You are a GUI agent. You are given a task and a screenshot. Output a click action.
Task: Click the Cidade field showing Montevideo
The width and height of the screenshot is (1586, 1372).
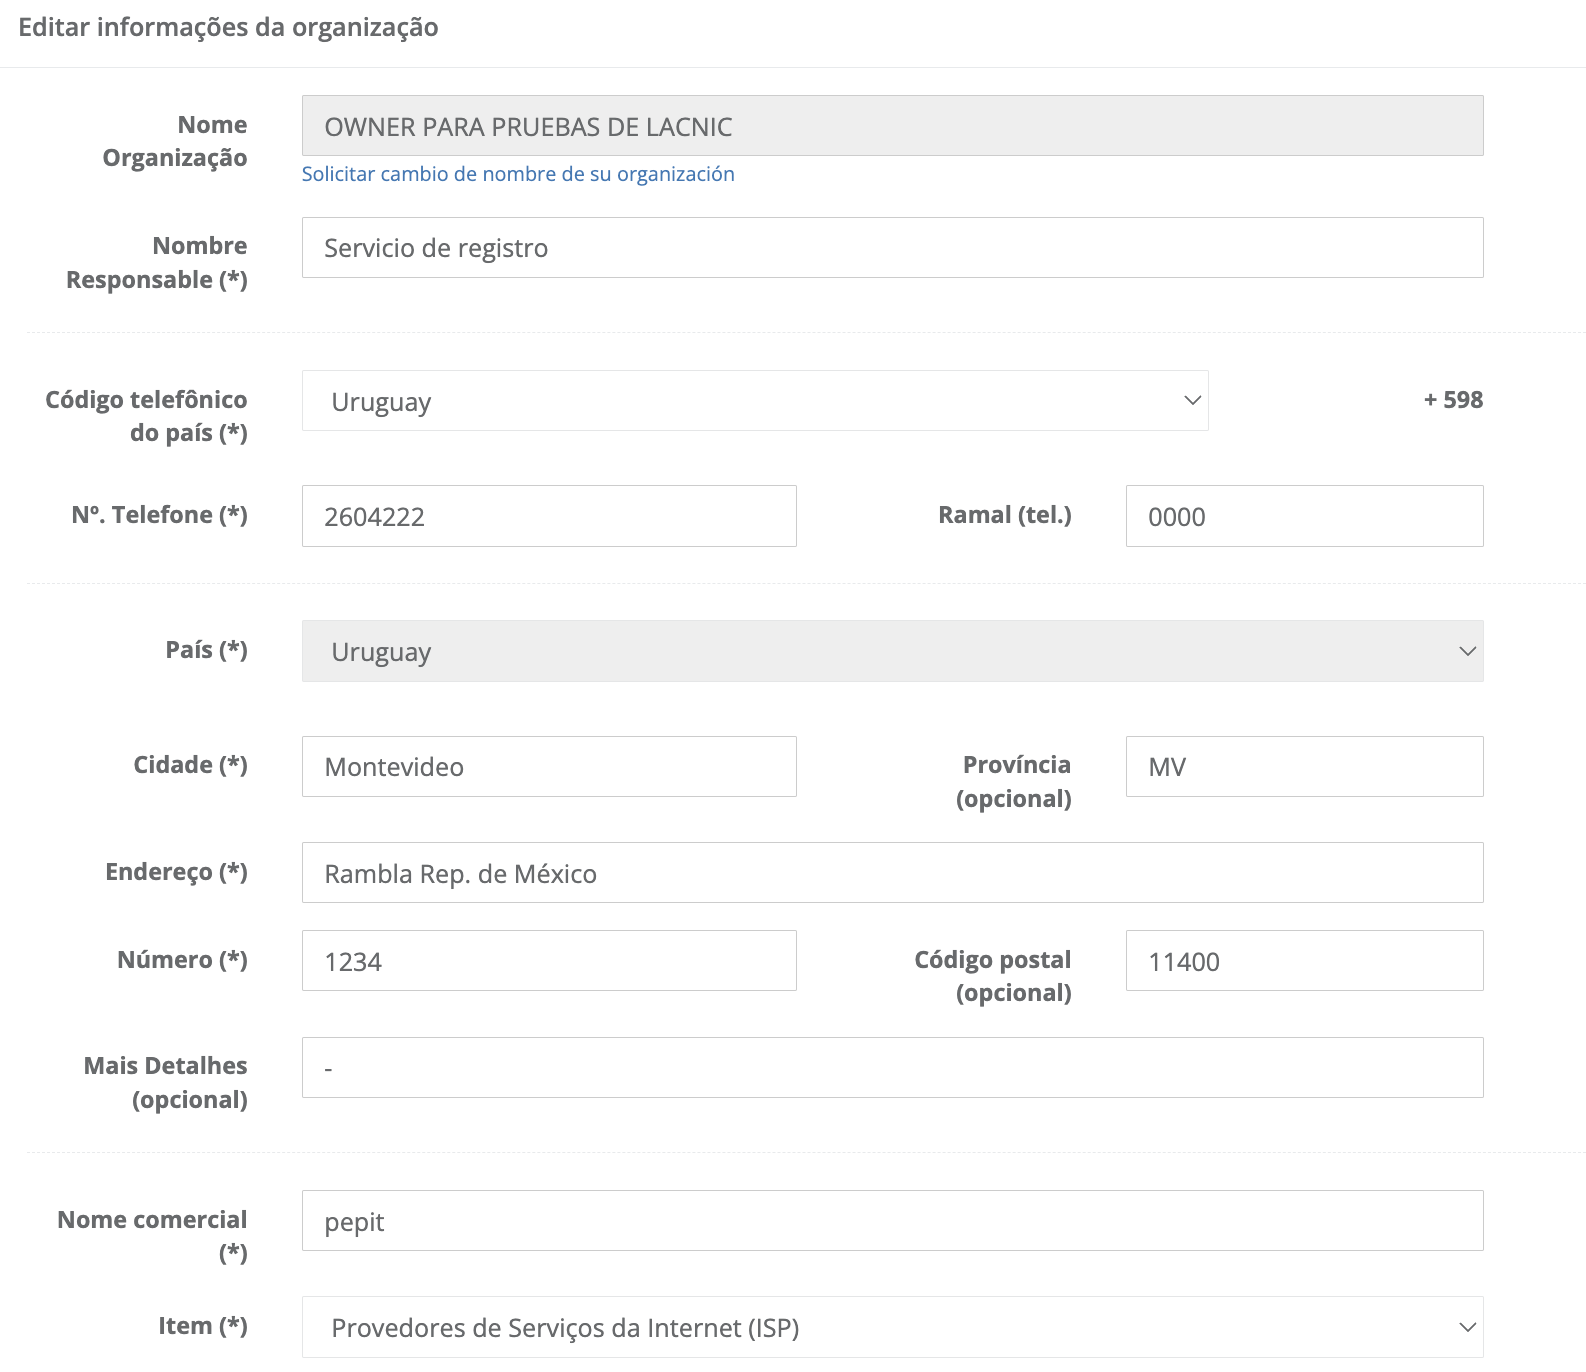548,767
